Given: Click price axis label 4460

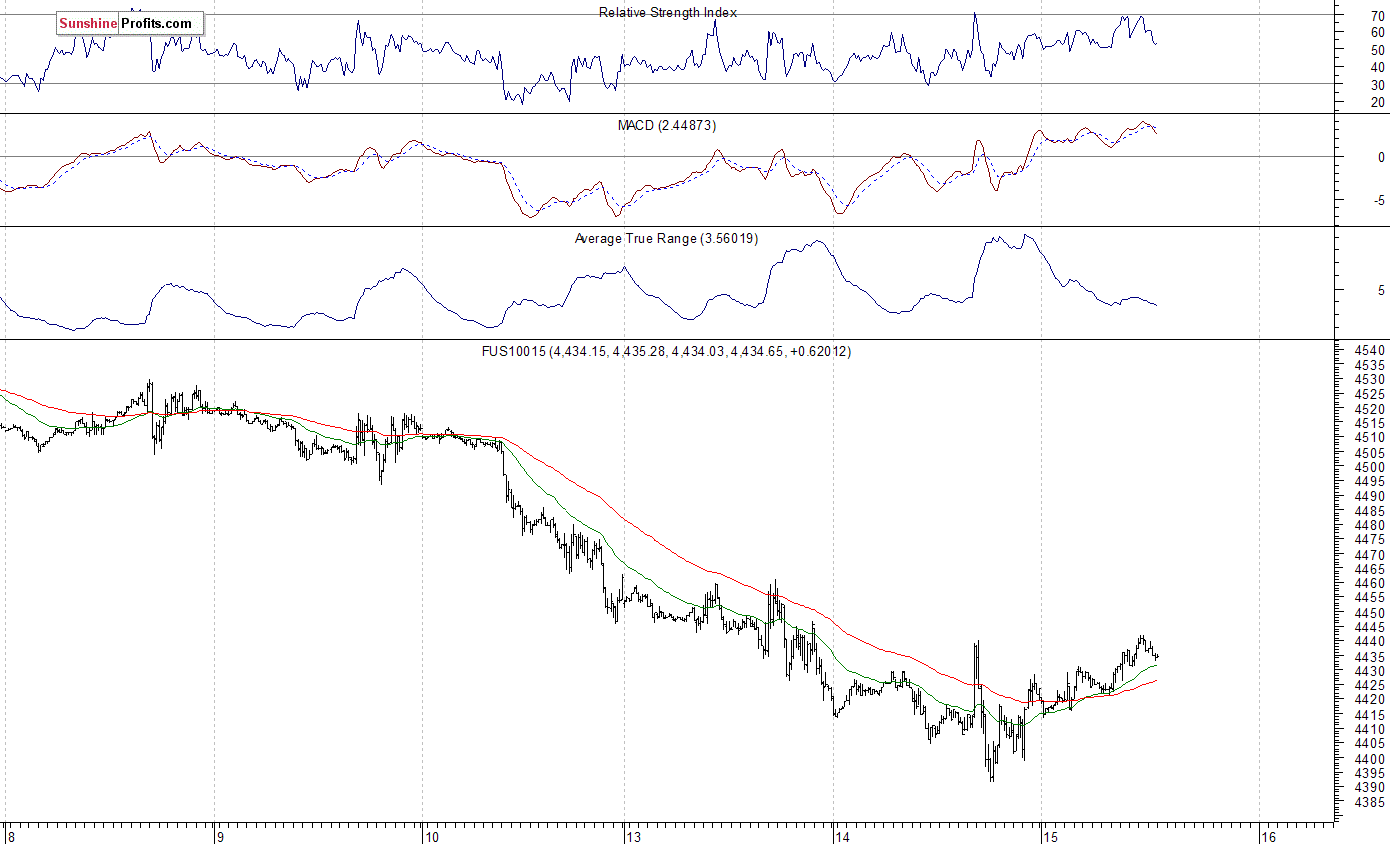Looking at the screenshot, I should pos(1370,583).
